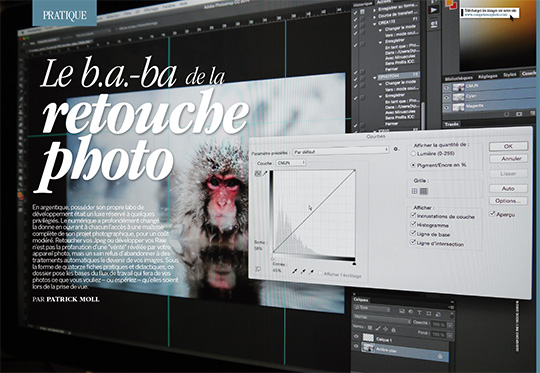Uncheck the Ligne d'intersection checkbox
The height and width of the screenshot is (373, 540).
click(x=413, y=242)
